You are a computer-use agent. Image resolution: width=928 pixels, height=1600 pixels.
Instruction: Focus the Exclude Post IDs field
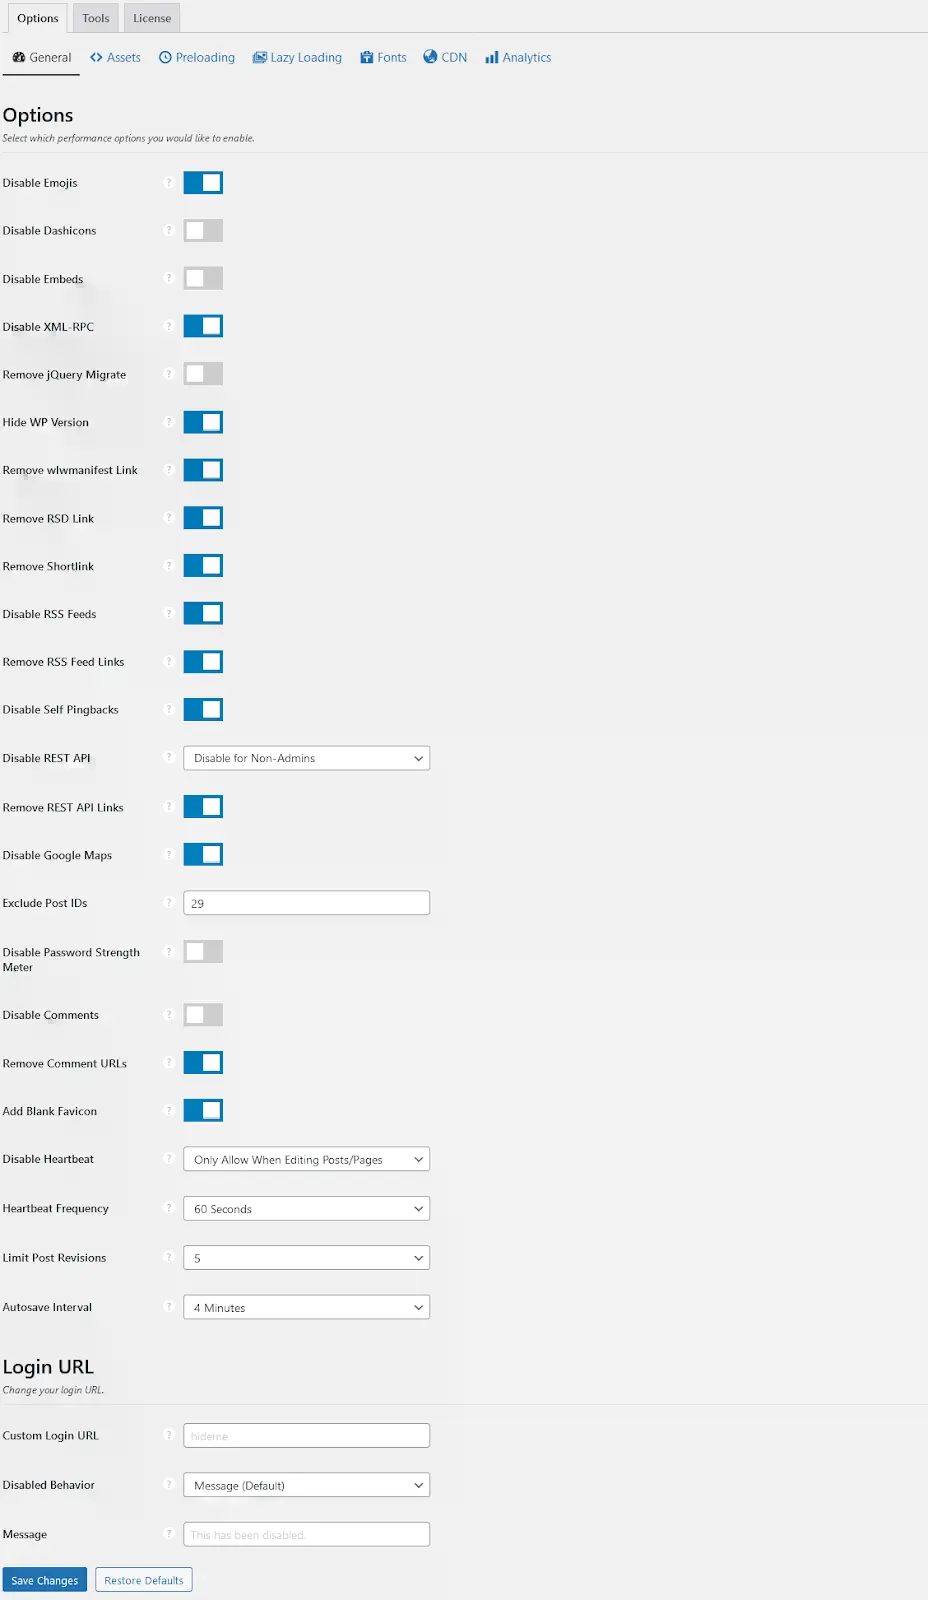[x=306, y=903]
